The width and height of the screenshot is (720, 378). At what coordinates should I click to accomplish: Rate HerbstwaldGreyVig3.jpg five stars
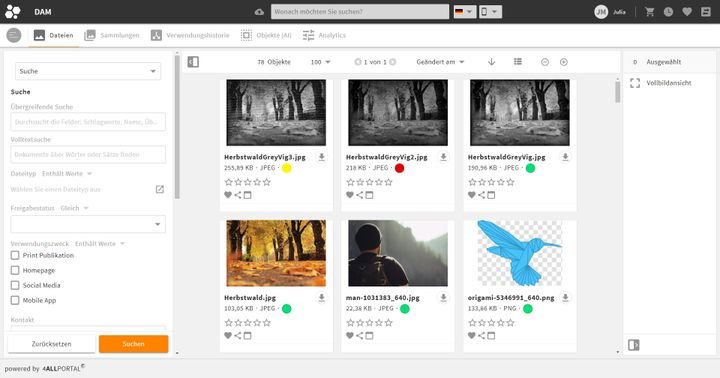[267, 182]
